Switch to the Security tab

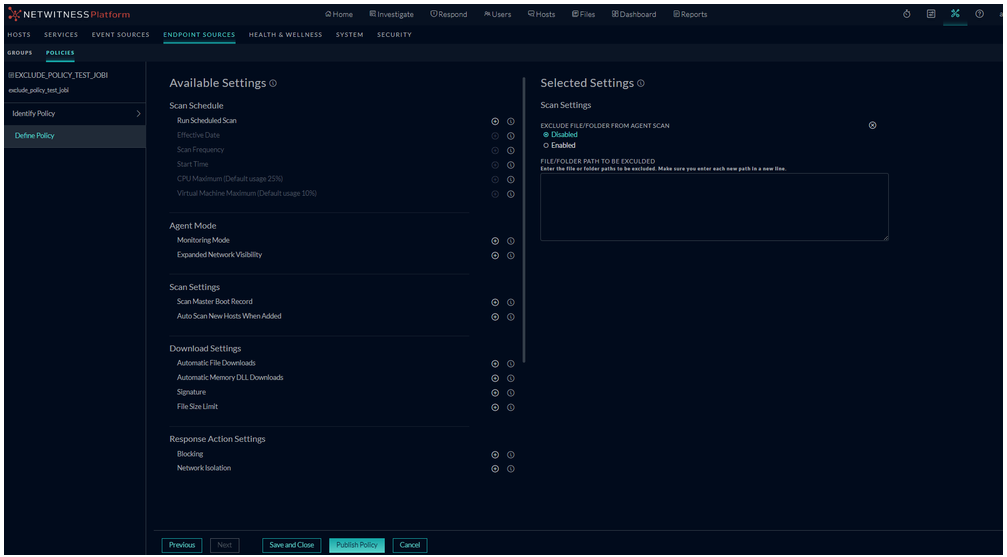[x=394, y=35]
